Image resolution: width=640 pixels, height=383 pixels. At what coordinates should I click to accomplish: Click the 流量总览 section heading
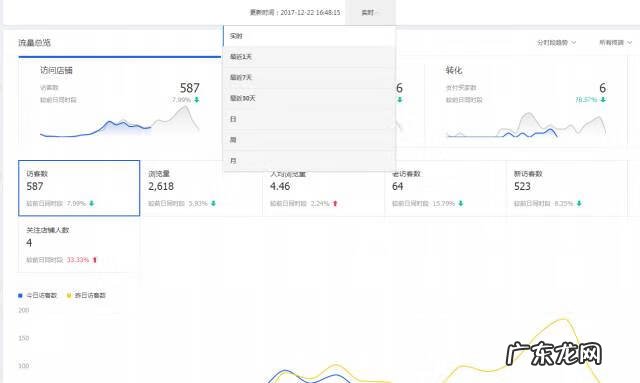35,42
